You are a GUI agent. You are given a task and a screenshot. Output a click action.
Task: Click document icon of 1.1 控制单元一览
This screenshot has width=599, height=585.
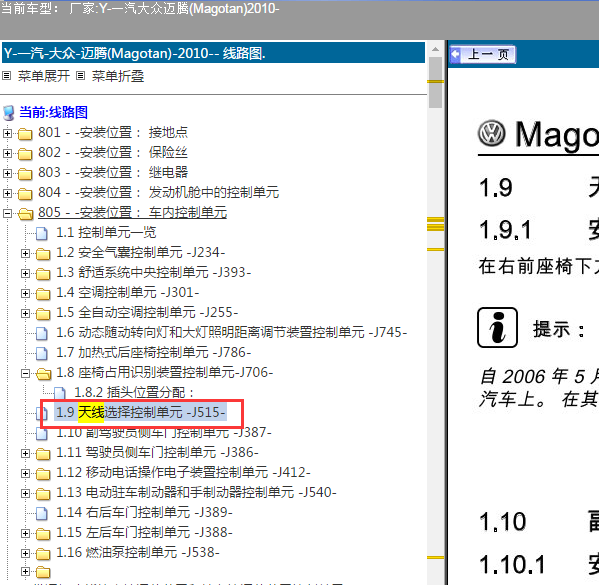[x=42, y=233]
